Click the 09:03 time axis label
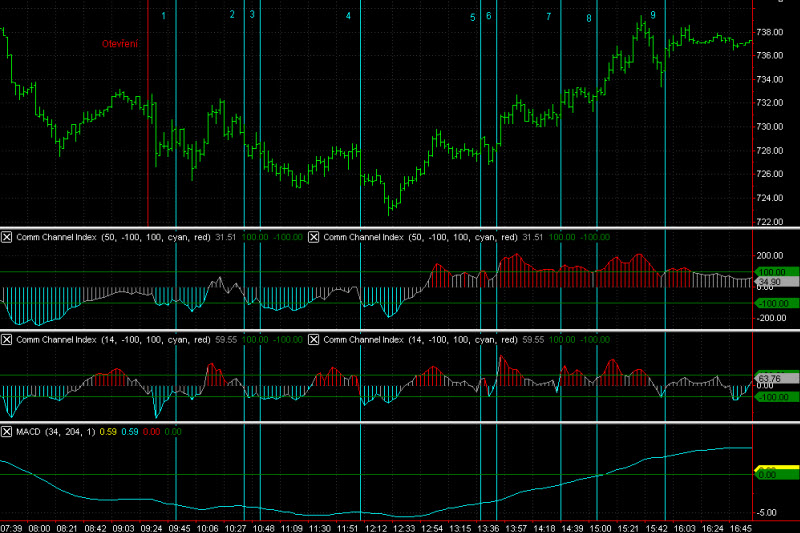Image resolution: width=800 pixels, height=533 pixels. pos(123,528)
